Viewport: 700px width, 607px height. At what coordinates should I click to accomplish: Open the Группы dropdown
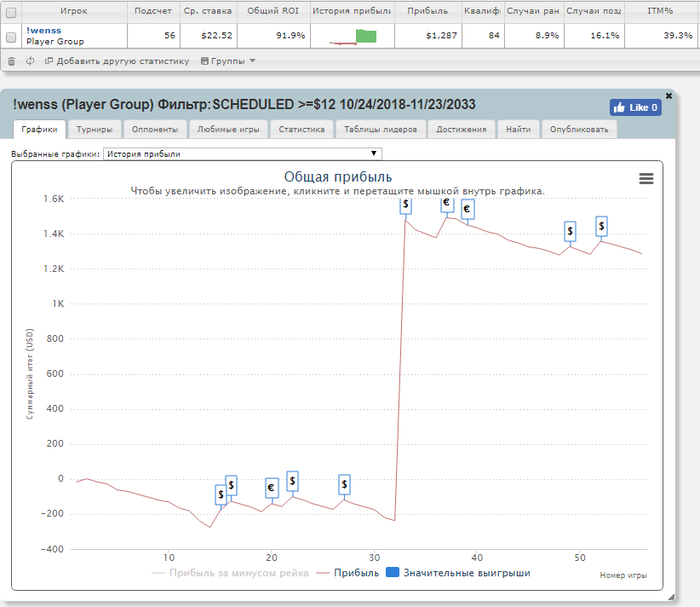[228, 61]
